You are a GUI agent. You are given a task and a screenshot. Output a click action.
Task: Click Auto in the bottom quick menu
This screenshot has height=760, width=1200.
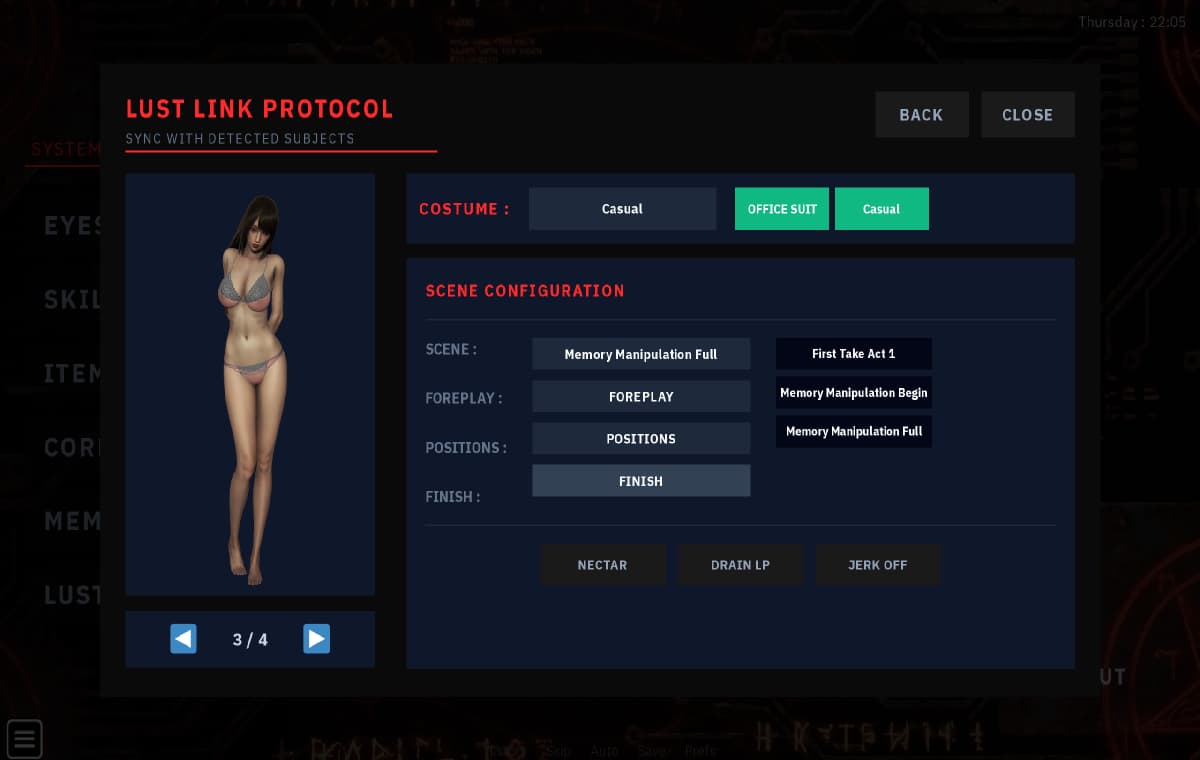(604, 750)
